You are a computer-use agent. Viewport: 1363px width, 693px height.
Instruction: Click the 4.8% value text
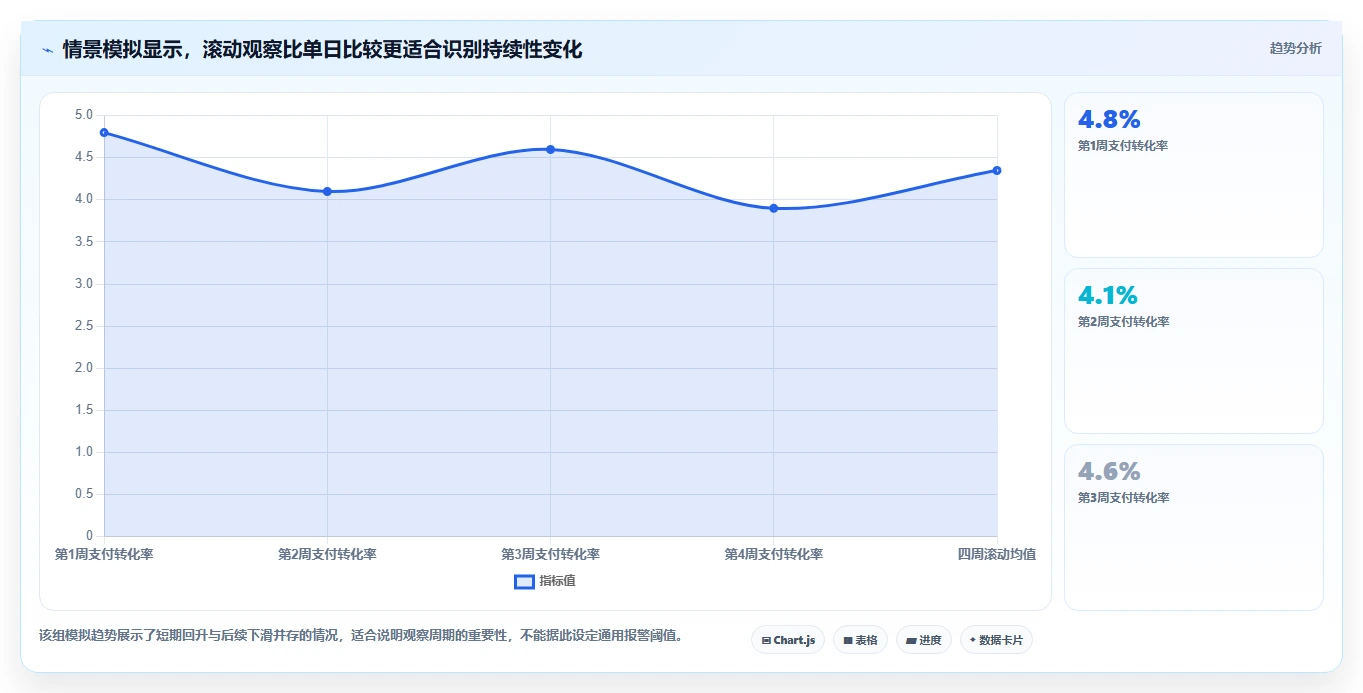pos(1109,120)
